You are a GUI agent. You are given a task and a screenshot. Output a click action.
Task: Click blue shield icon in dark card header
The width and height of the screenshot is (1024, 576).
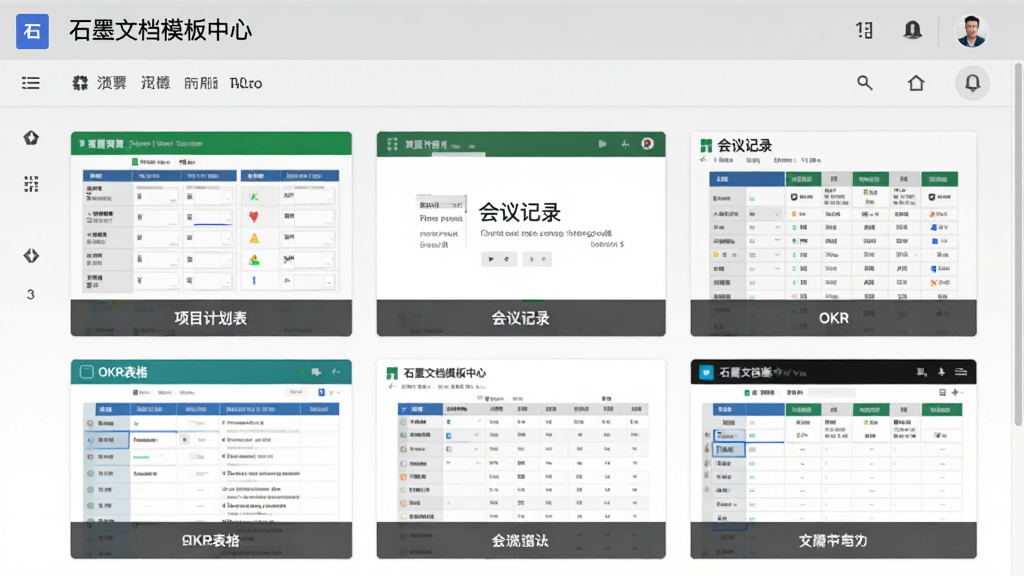pos(706,372)
